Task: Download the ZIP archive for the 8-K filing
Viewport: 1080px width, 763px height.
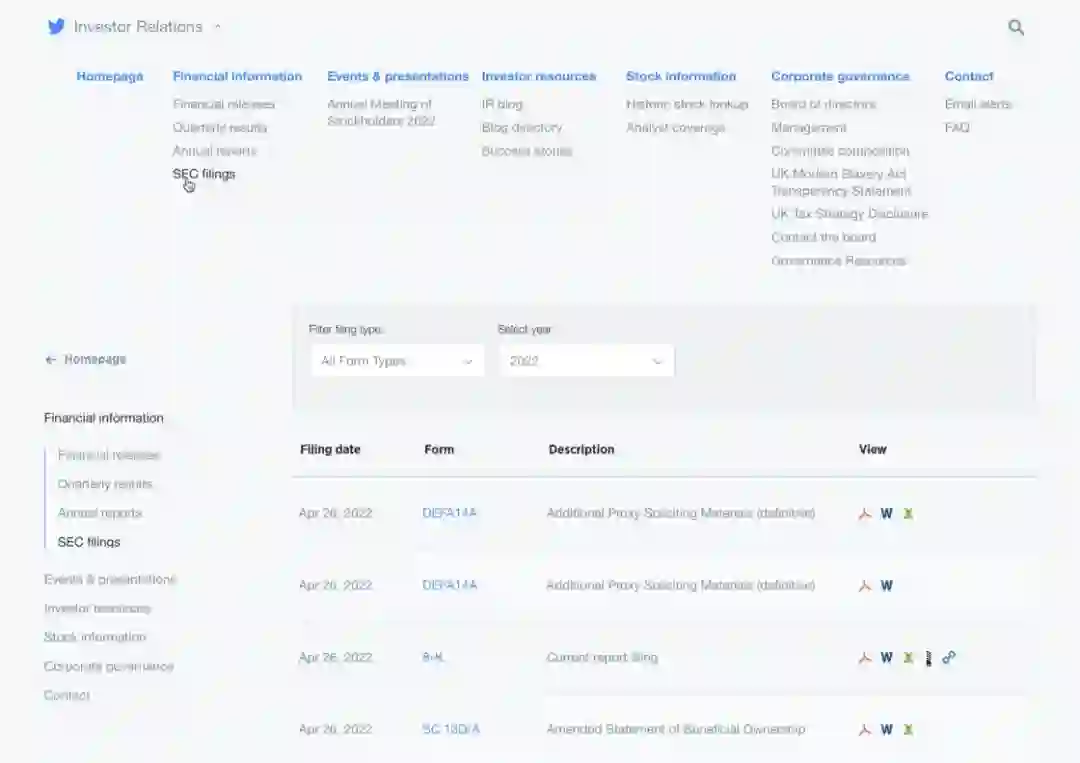Action: tap(928, 658)
